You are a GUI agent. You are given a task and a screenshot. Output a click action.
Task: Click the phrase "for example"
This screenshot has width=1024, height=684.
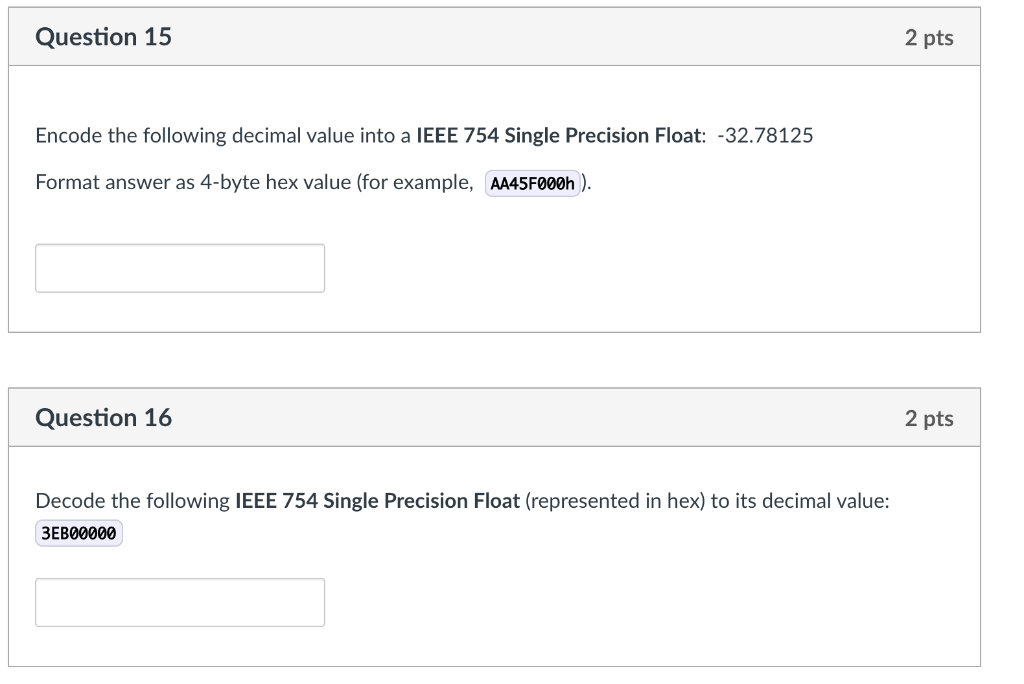(x=428, y=183)
